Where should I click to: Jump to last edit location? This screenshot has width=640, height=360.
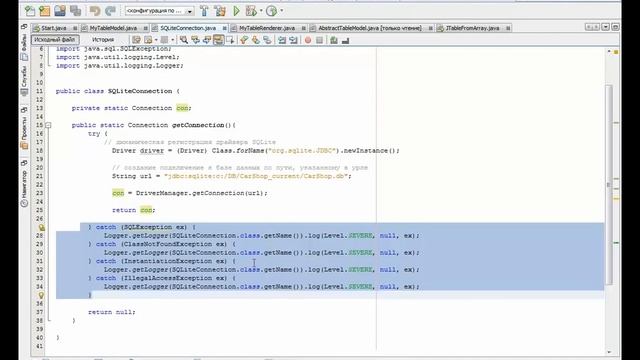click(x=136, y=40)
